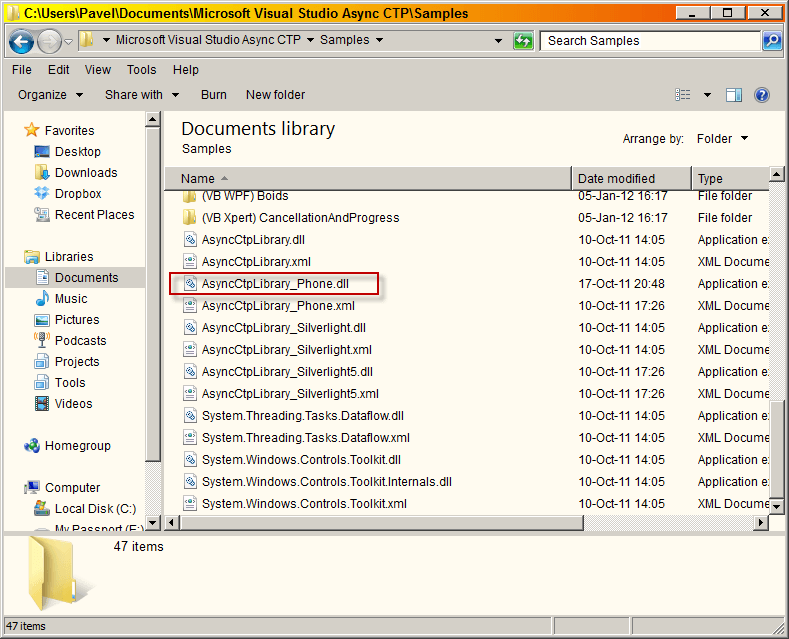Click the navigation pane scroll up arrow

(x=152, y=120)
